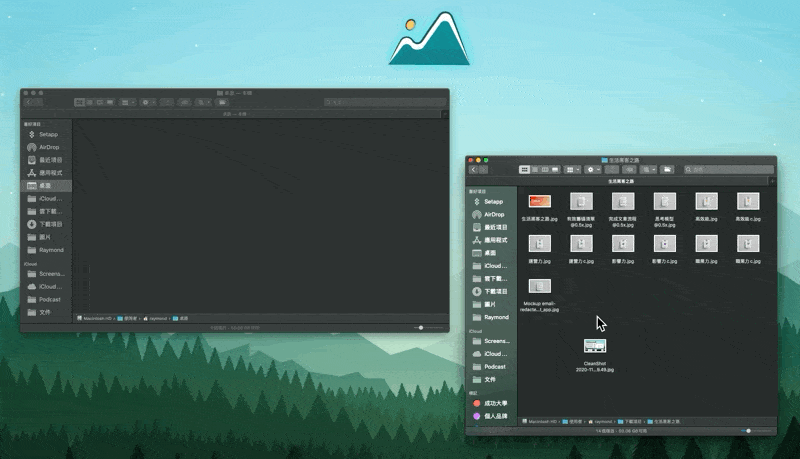Click Share button in 生活黑客之路 window toolbar
This screenshot has width=800, height=459.
click(612, 170)
